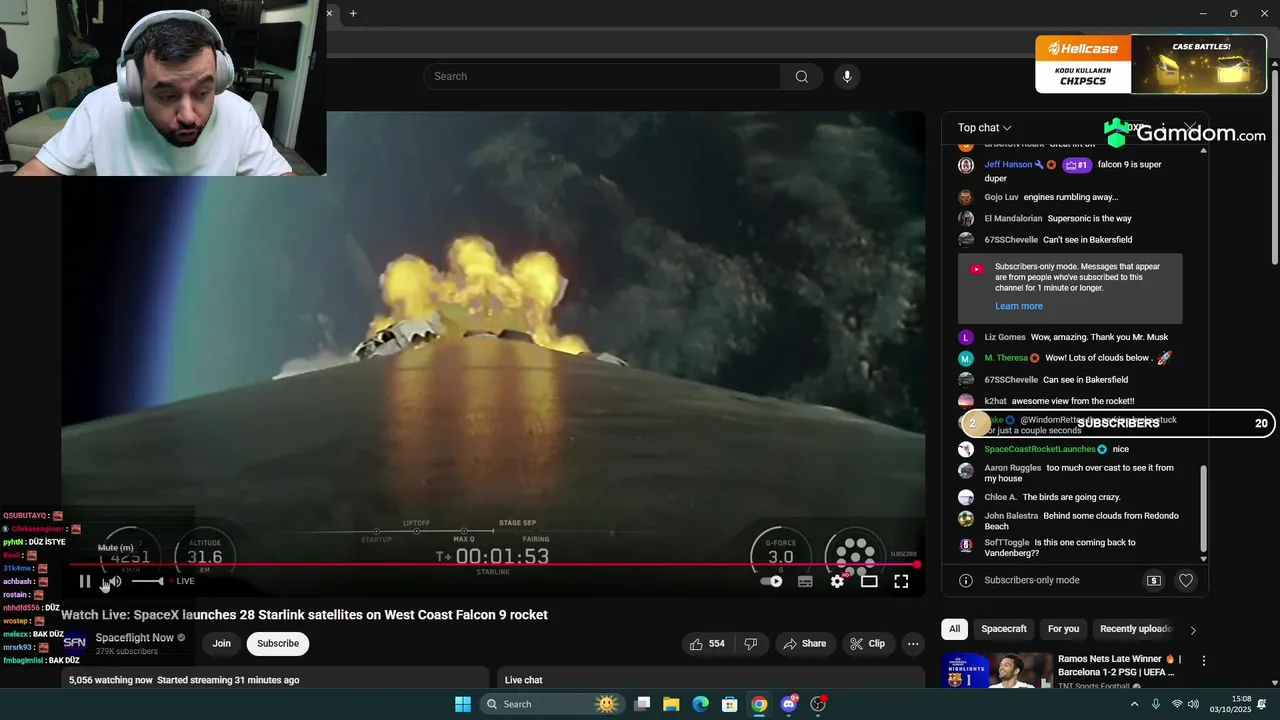Create a Clip of the video
Image resolution: width=1280 pixels, height=720 pixels.
(x=867, y=644)
